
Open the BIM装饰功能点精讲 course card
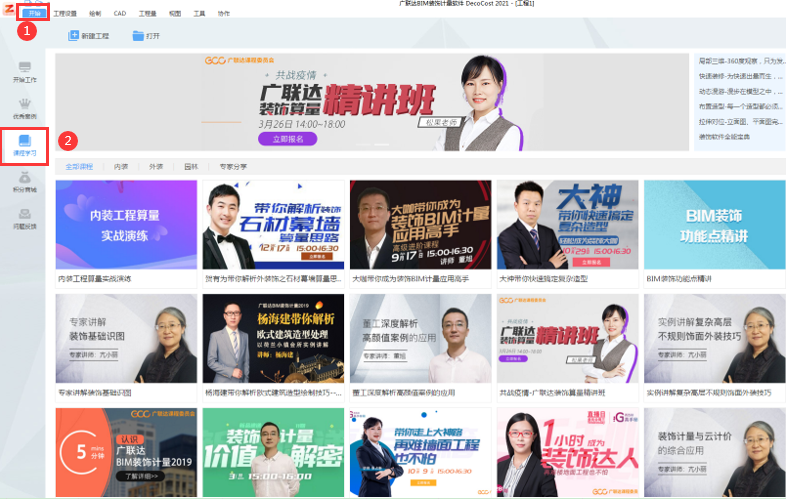[715, 234]
